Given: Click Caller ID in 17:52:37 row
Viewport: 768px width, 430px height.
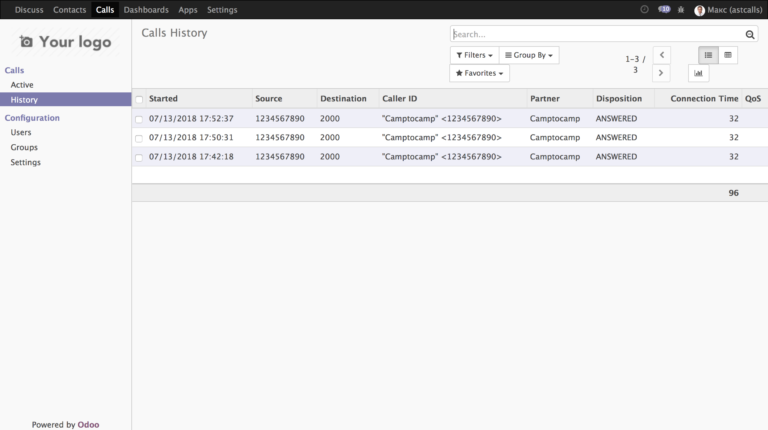Looking at the screenshot, I should click(442, 119).
